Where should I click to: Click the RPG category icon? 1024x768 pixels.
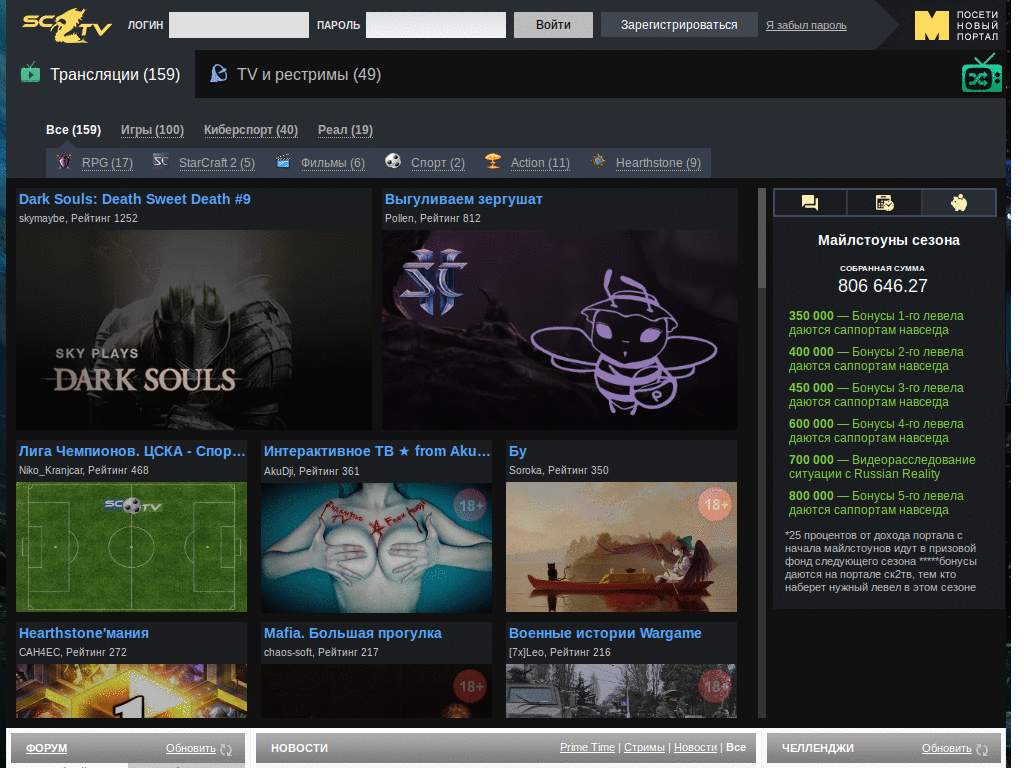point(63,161)
